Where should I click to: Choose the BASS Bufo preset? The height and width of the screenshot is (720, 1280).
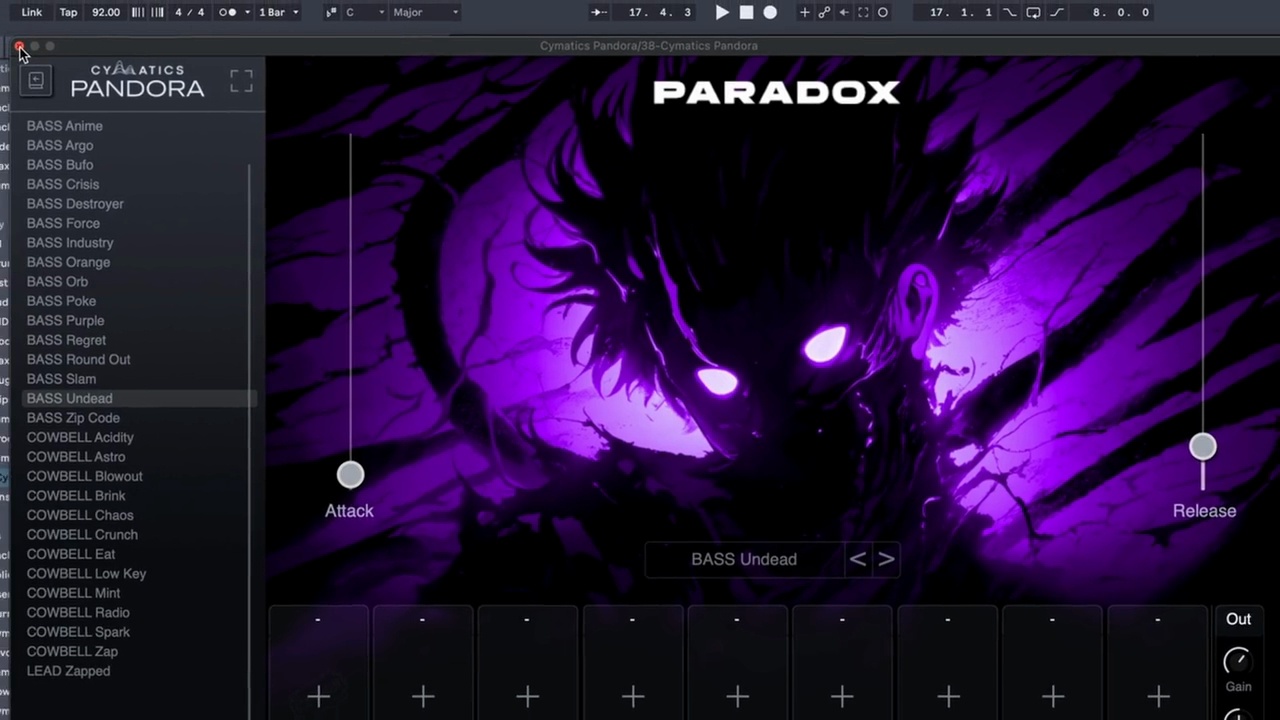[60, 165]
